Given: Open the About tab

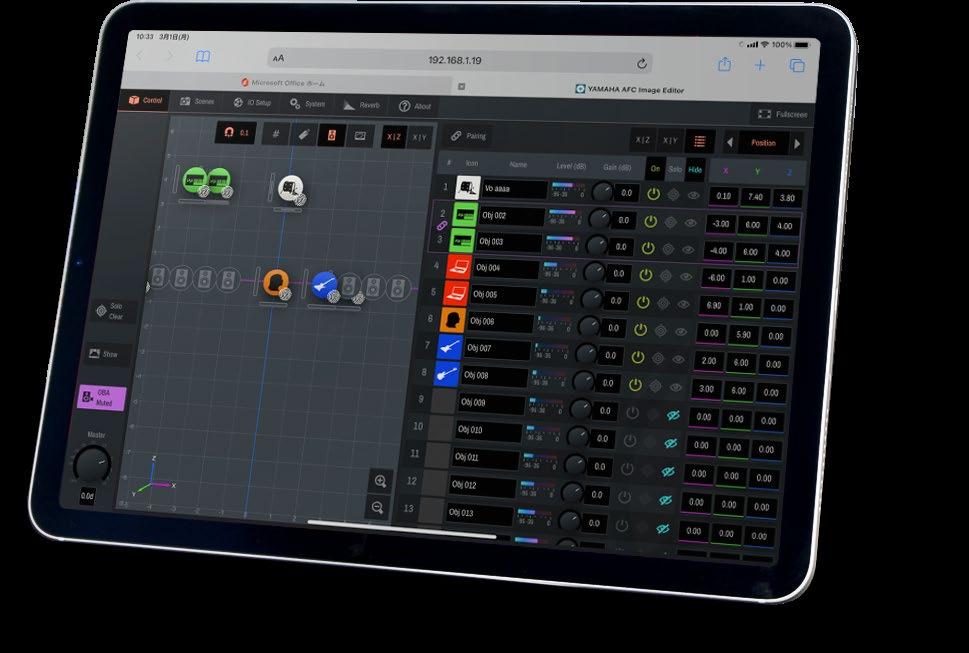Looking at the screenshot, I should (x=415, y=106).
